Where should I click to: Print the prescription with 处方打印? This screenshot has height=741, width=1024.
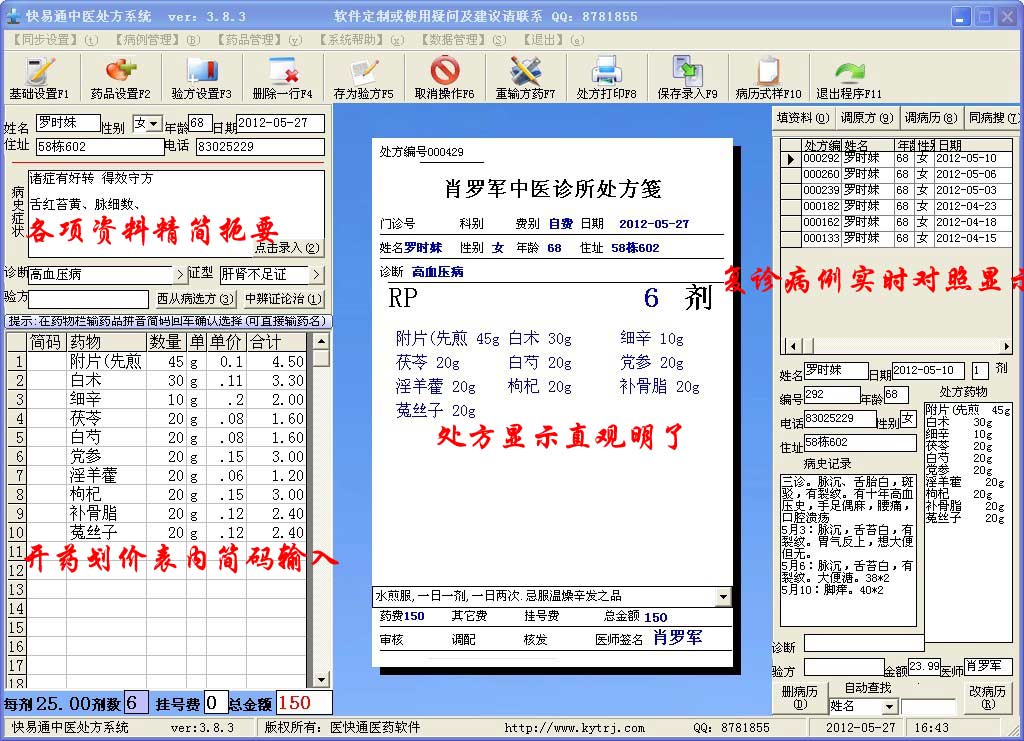[x=606, y=77]
